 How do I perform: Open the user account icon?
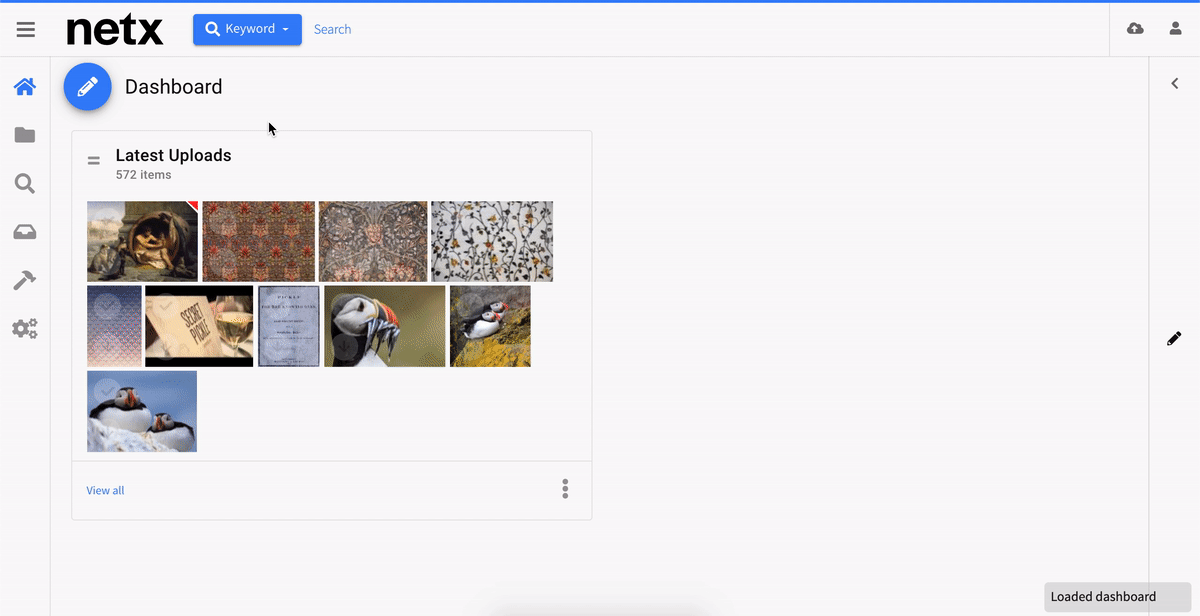[1176, 29]
